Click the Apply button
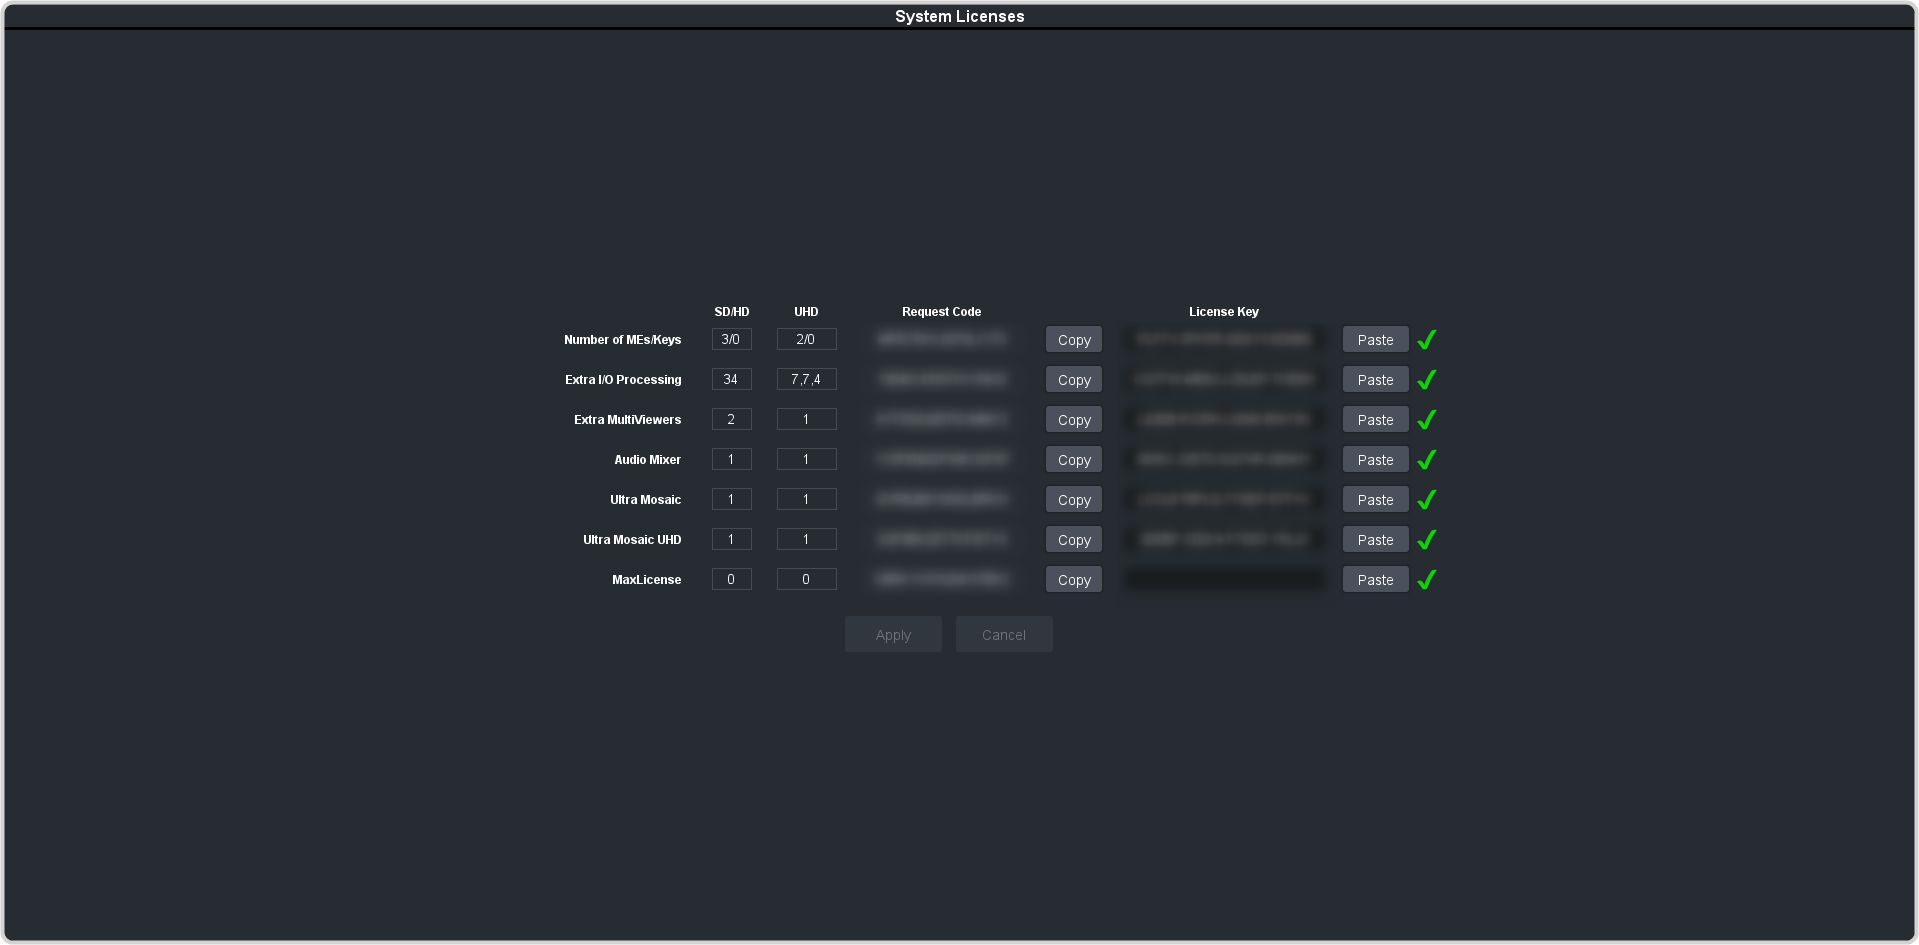Screen dimensions: 1919x945 (x=893, y=635)
